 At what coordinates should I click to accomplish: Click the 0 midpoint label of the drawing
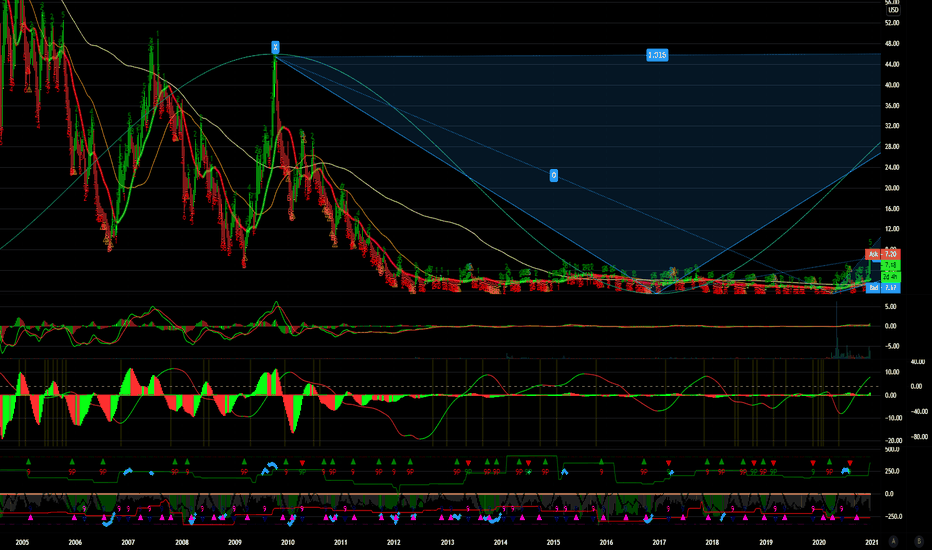553,175
